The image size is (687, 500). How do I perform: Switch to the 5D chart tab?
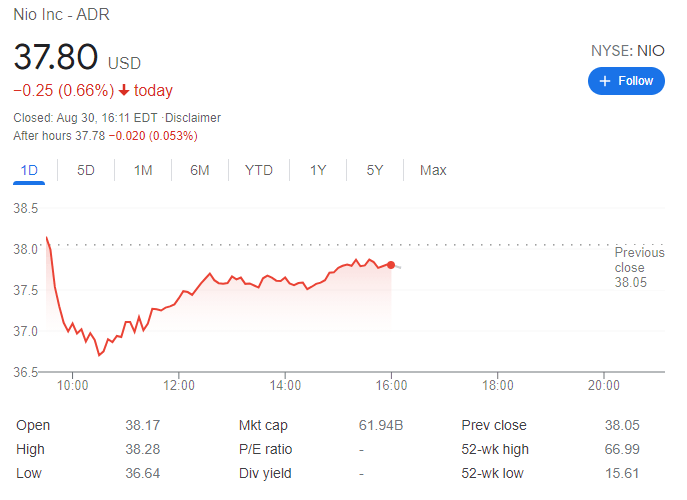tap(86, 170)
